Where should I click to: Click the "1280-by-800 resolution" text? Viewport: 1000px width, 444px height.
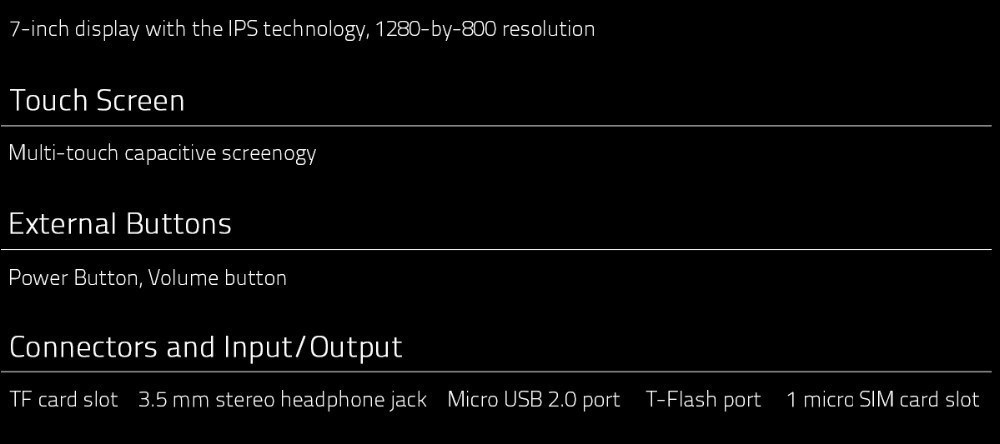(x=484, y=29)
